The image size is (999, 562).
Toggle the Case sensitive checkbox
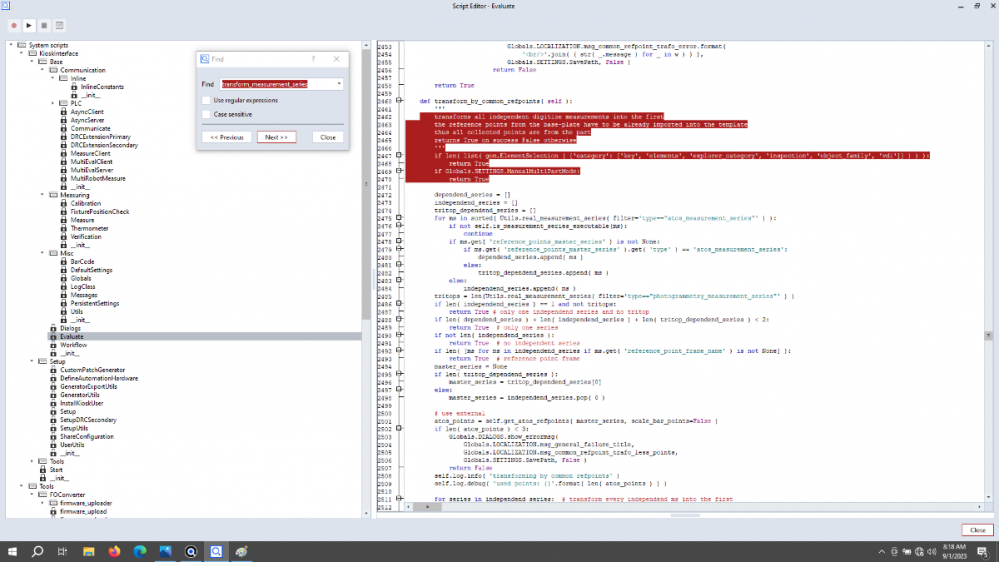click(x=206, y=115)
